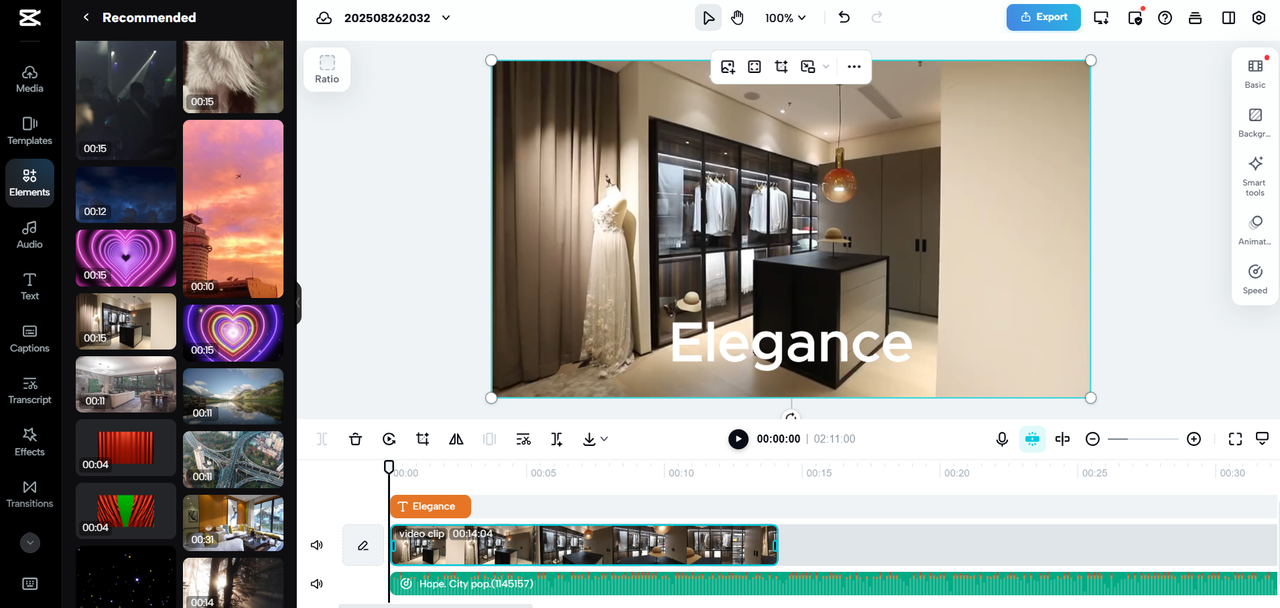Select the crop tool in timeline toolbar
The width and height of the screenshot is (1280, 608).
click(423, 439)
